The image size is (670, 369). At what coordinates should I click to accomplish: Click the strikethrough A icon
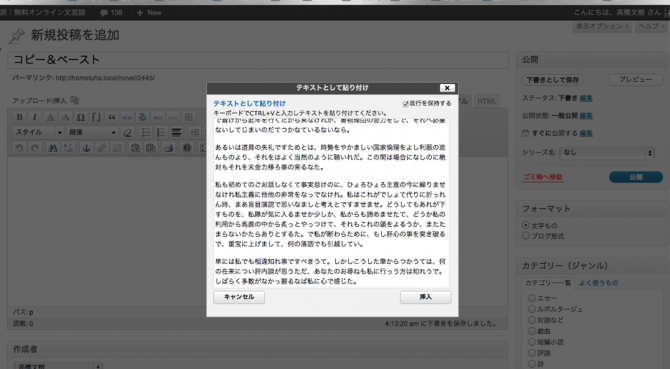[65, 117]
